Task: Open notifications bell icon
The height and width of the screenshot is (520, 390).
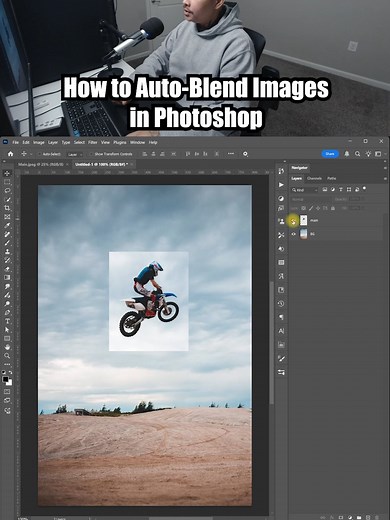Action: (x=347, y=154)
